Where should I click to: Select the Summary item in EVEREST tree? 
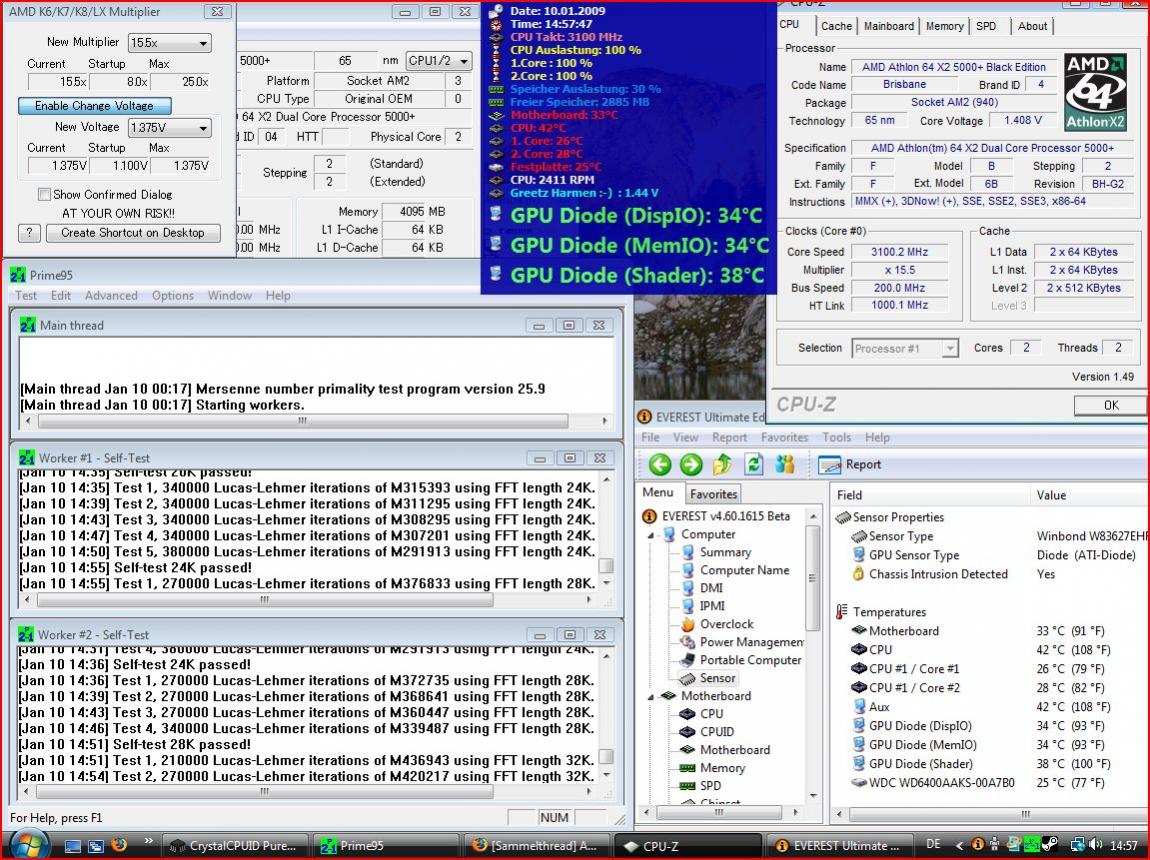tap(725, 552)
